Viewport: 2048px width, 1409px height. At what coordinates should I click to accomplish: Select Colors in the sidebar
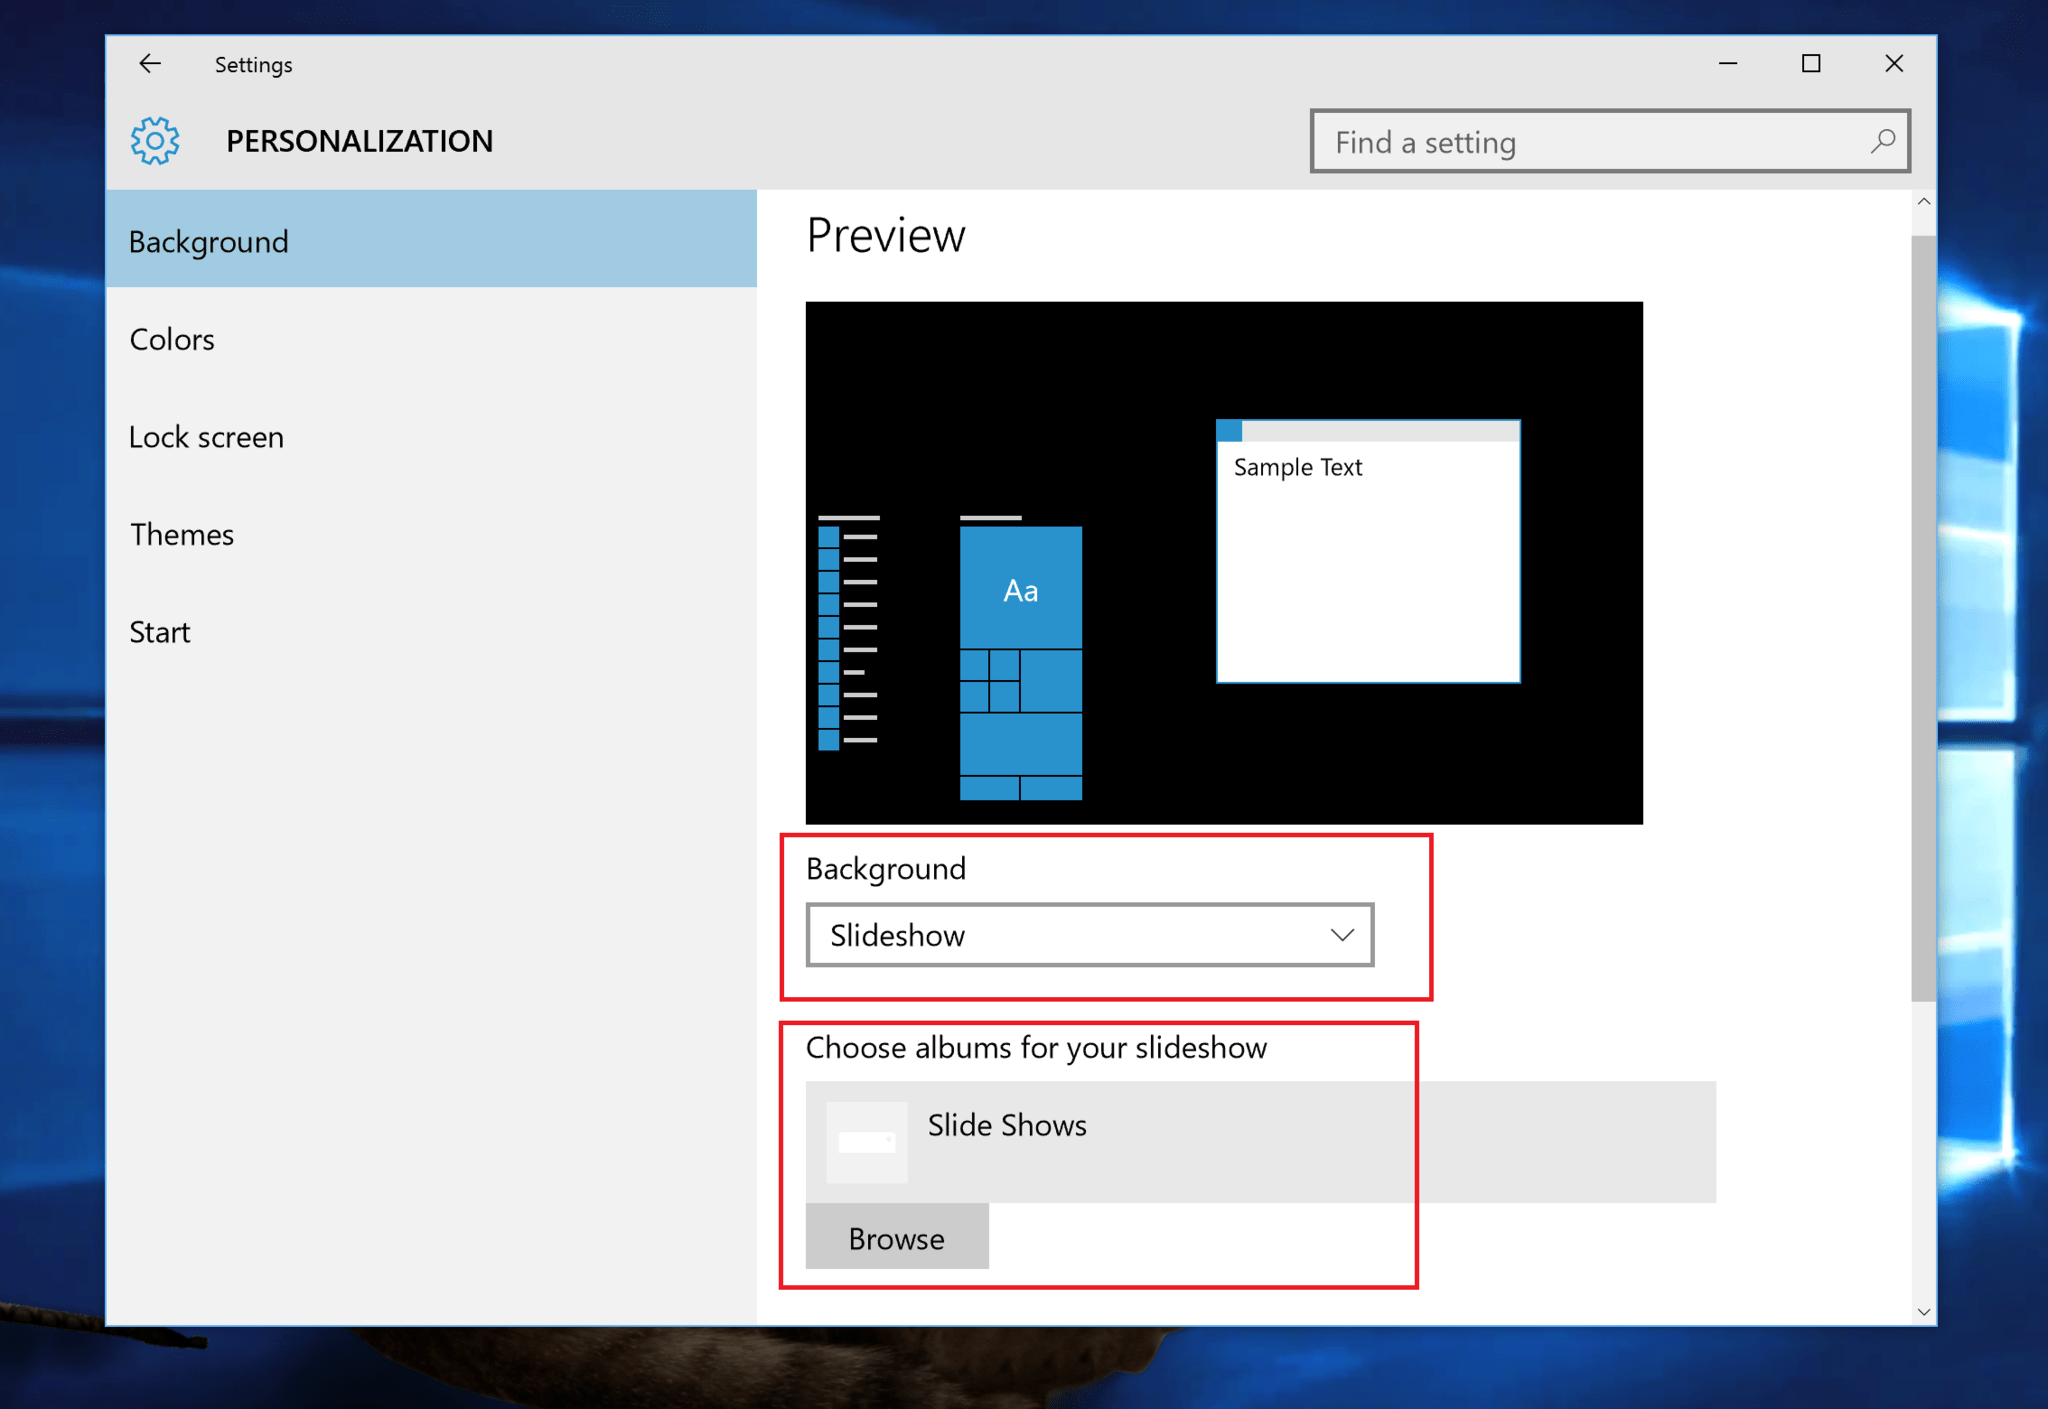pos(172,339)
